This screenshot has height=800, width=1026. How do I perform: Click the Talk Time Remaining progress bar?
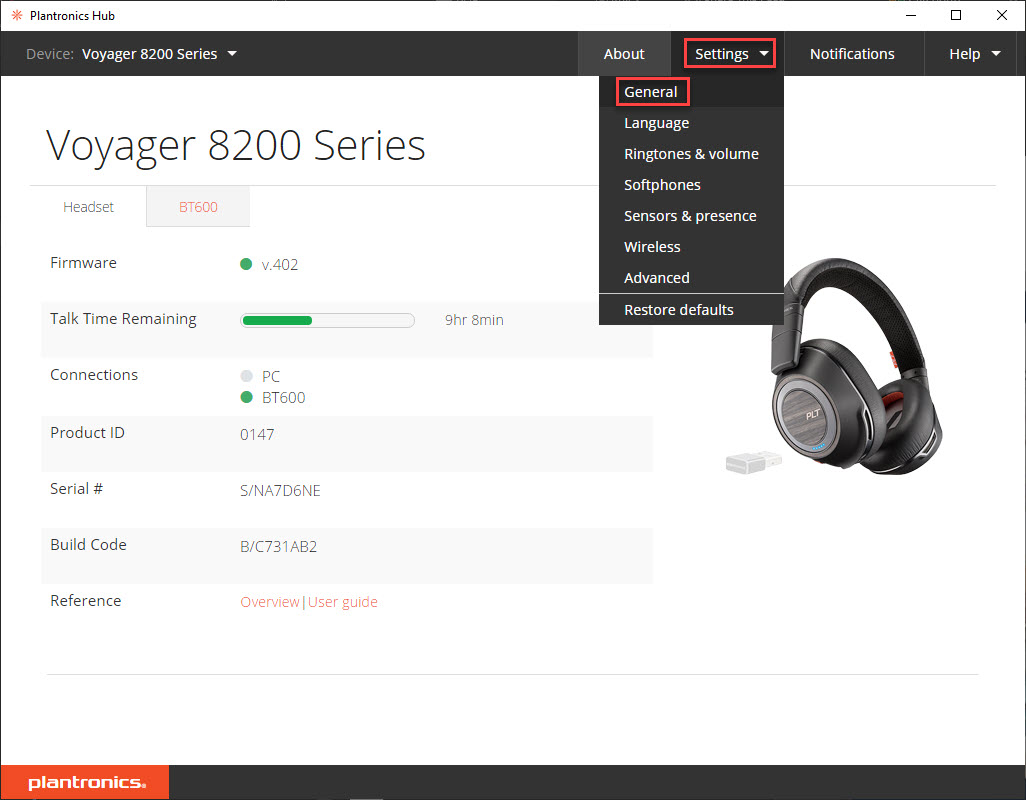point(327,321)
